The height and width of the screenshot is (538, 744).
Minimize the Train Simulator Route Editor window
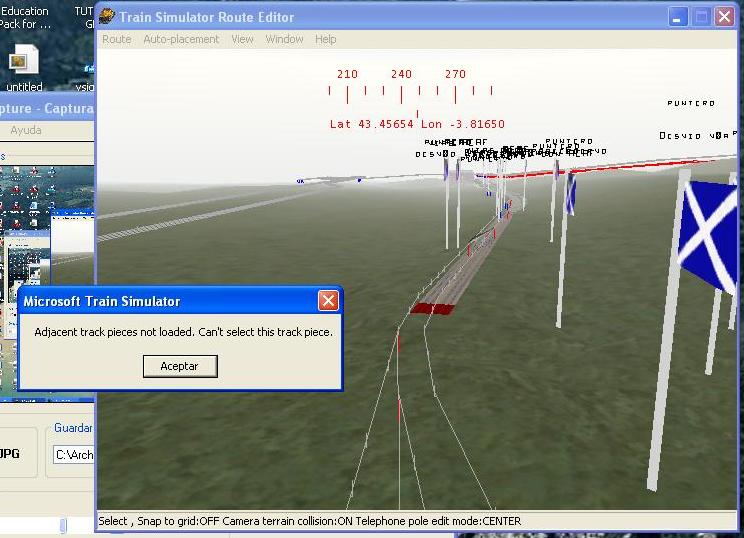pyautogui.click(x=678, y=17)
